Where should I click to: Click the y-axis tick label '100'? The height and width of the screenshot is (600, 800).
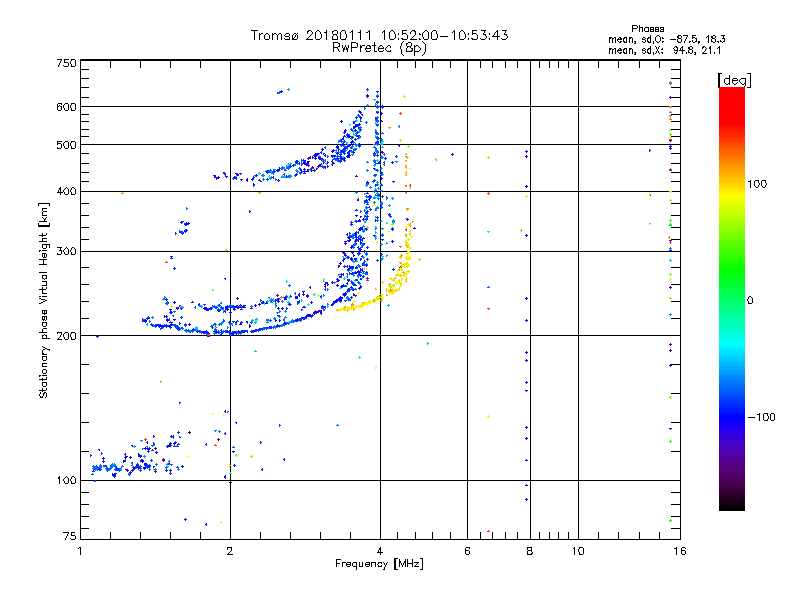coord(66,480)
